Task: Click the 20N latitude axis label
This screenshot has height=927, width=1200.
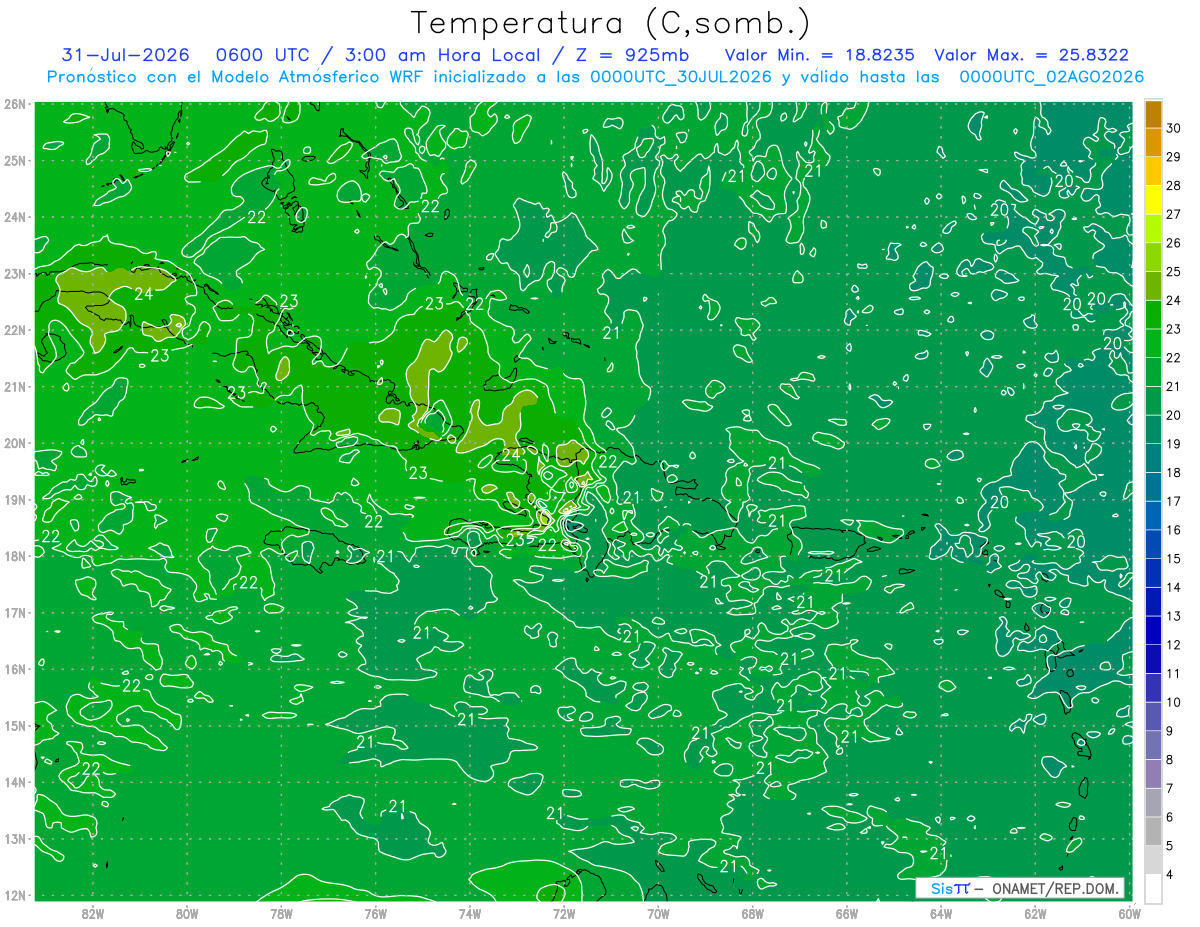Action: point(14,443)
